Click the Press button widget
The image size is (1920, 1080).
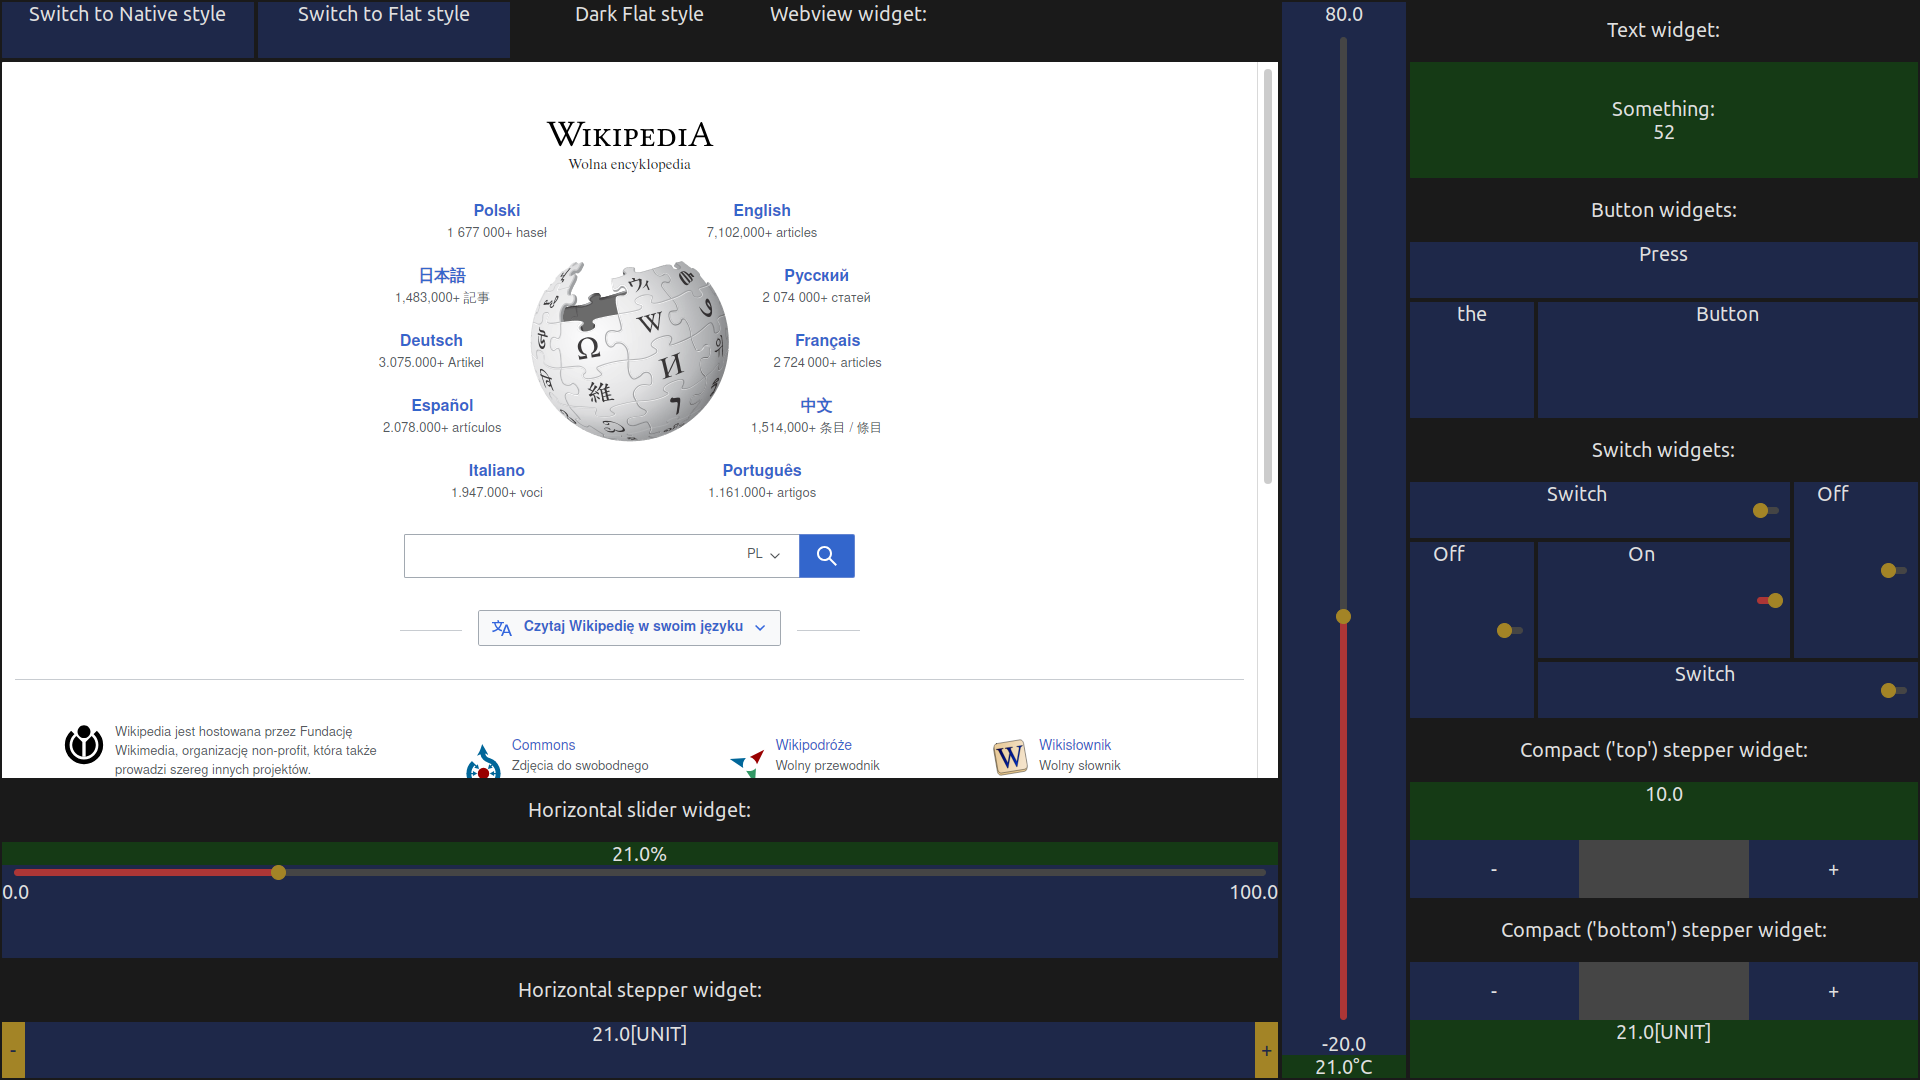pyautogui.click(x=1663, y=268)
